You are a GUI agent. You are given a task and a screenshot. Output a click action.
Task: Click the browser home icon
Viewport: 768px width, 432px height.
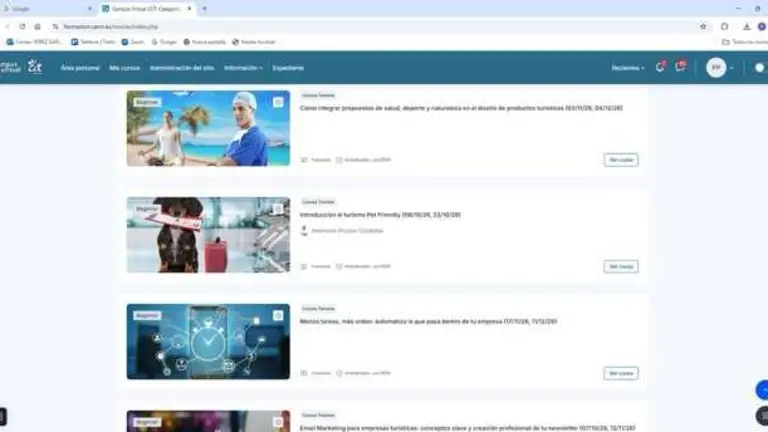(x=37, y=26)
